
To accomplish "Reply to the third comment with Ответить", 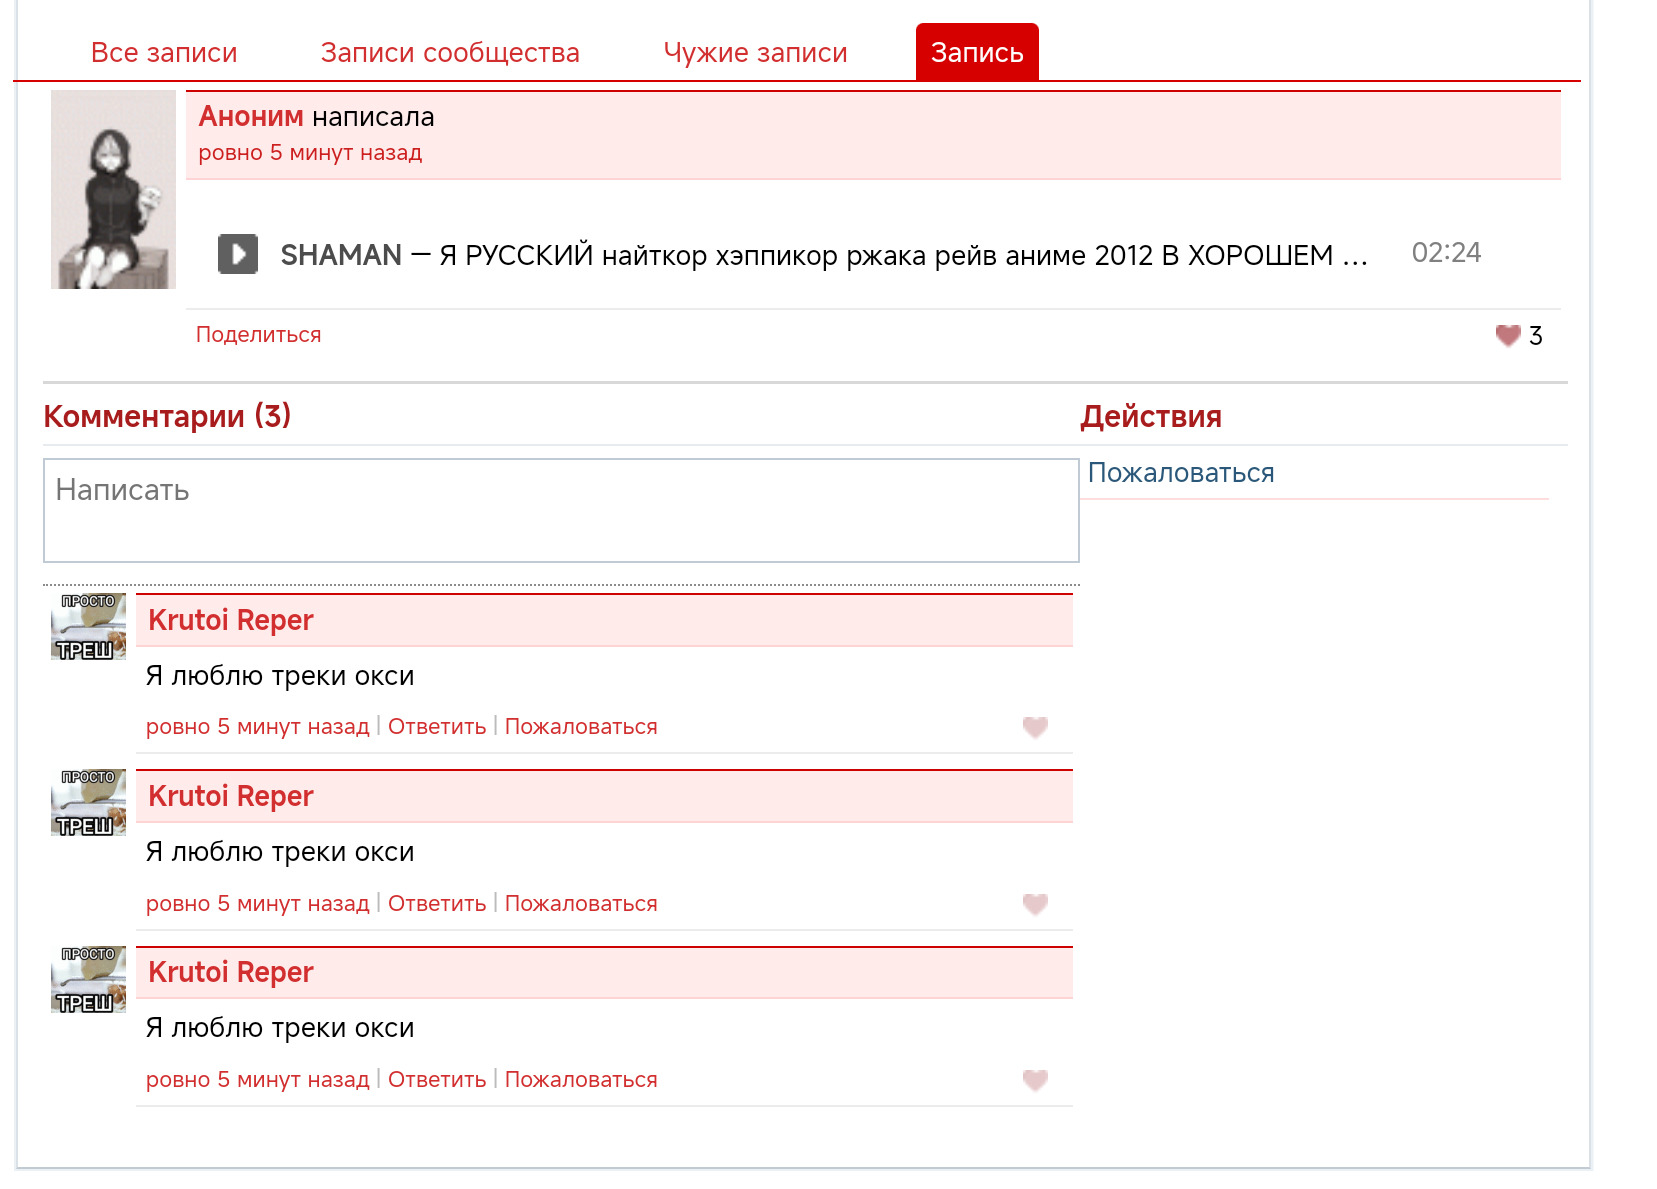I will pyautogui.click(x=436, y=1080).
